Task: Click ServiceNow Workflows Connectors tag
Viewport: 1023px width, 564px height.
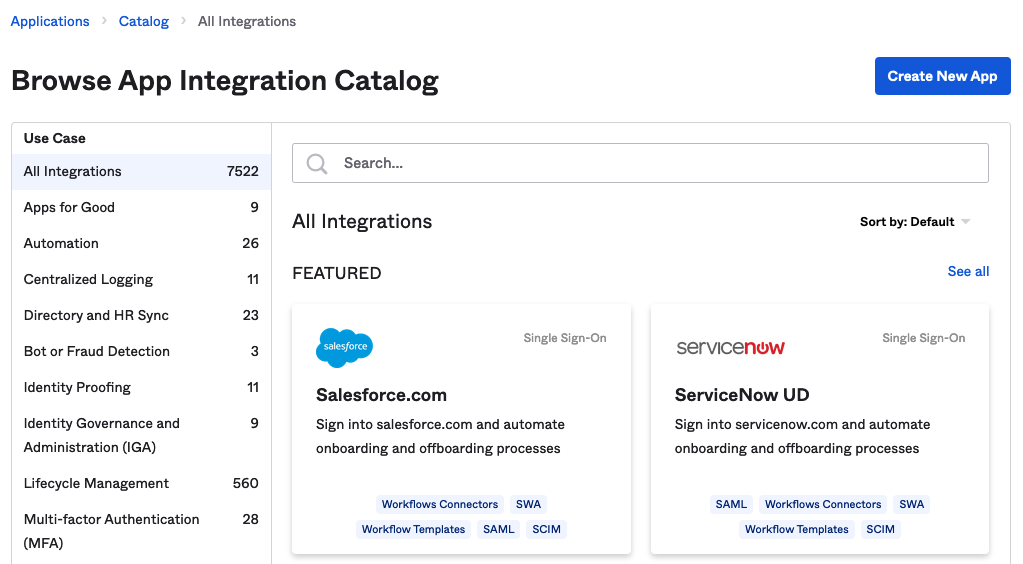Action: [823, 505]
